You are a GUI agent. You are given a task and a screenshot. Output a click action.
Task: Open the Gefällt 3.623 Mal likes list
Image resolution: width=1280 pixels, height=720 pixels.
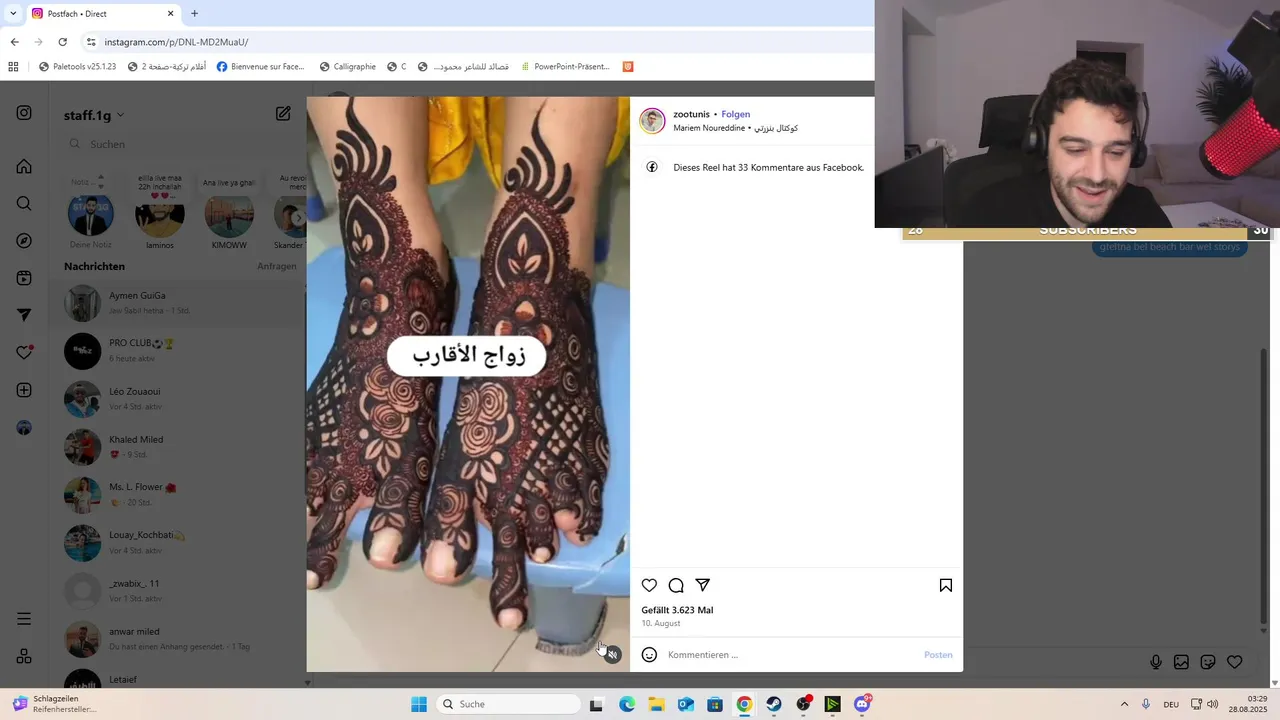click(677, 610)
